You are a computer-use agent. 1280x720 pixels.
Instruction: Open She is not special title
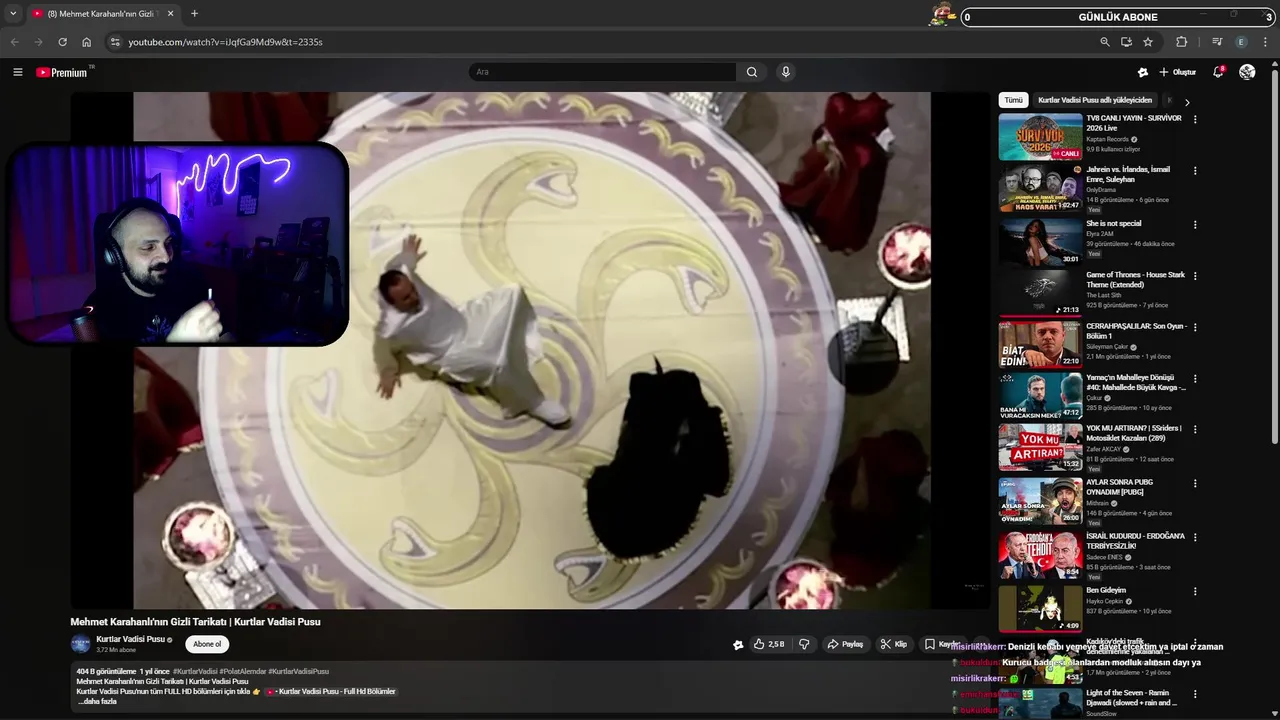(x=1113, y=224)
